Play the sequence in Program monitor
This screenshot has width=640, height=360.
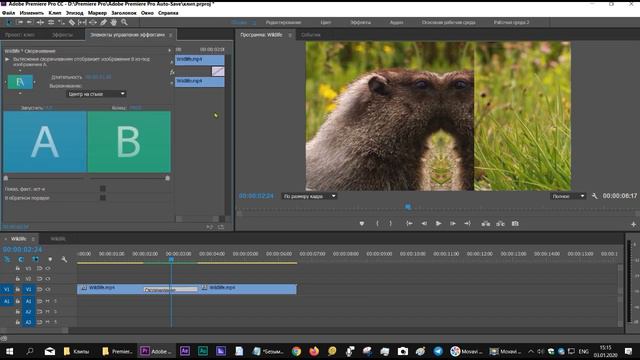[438, 224]
